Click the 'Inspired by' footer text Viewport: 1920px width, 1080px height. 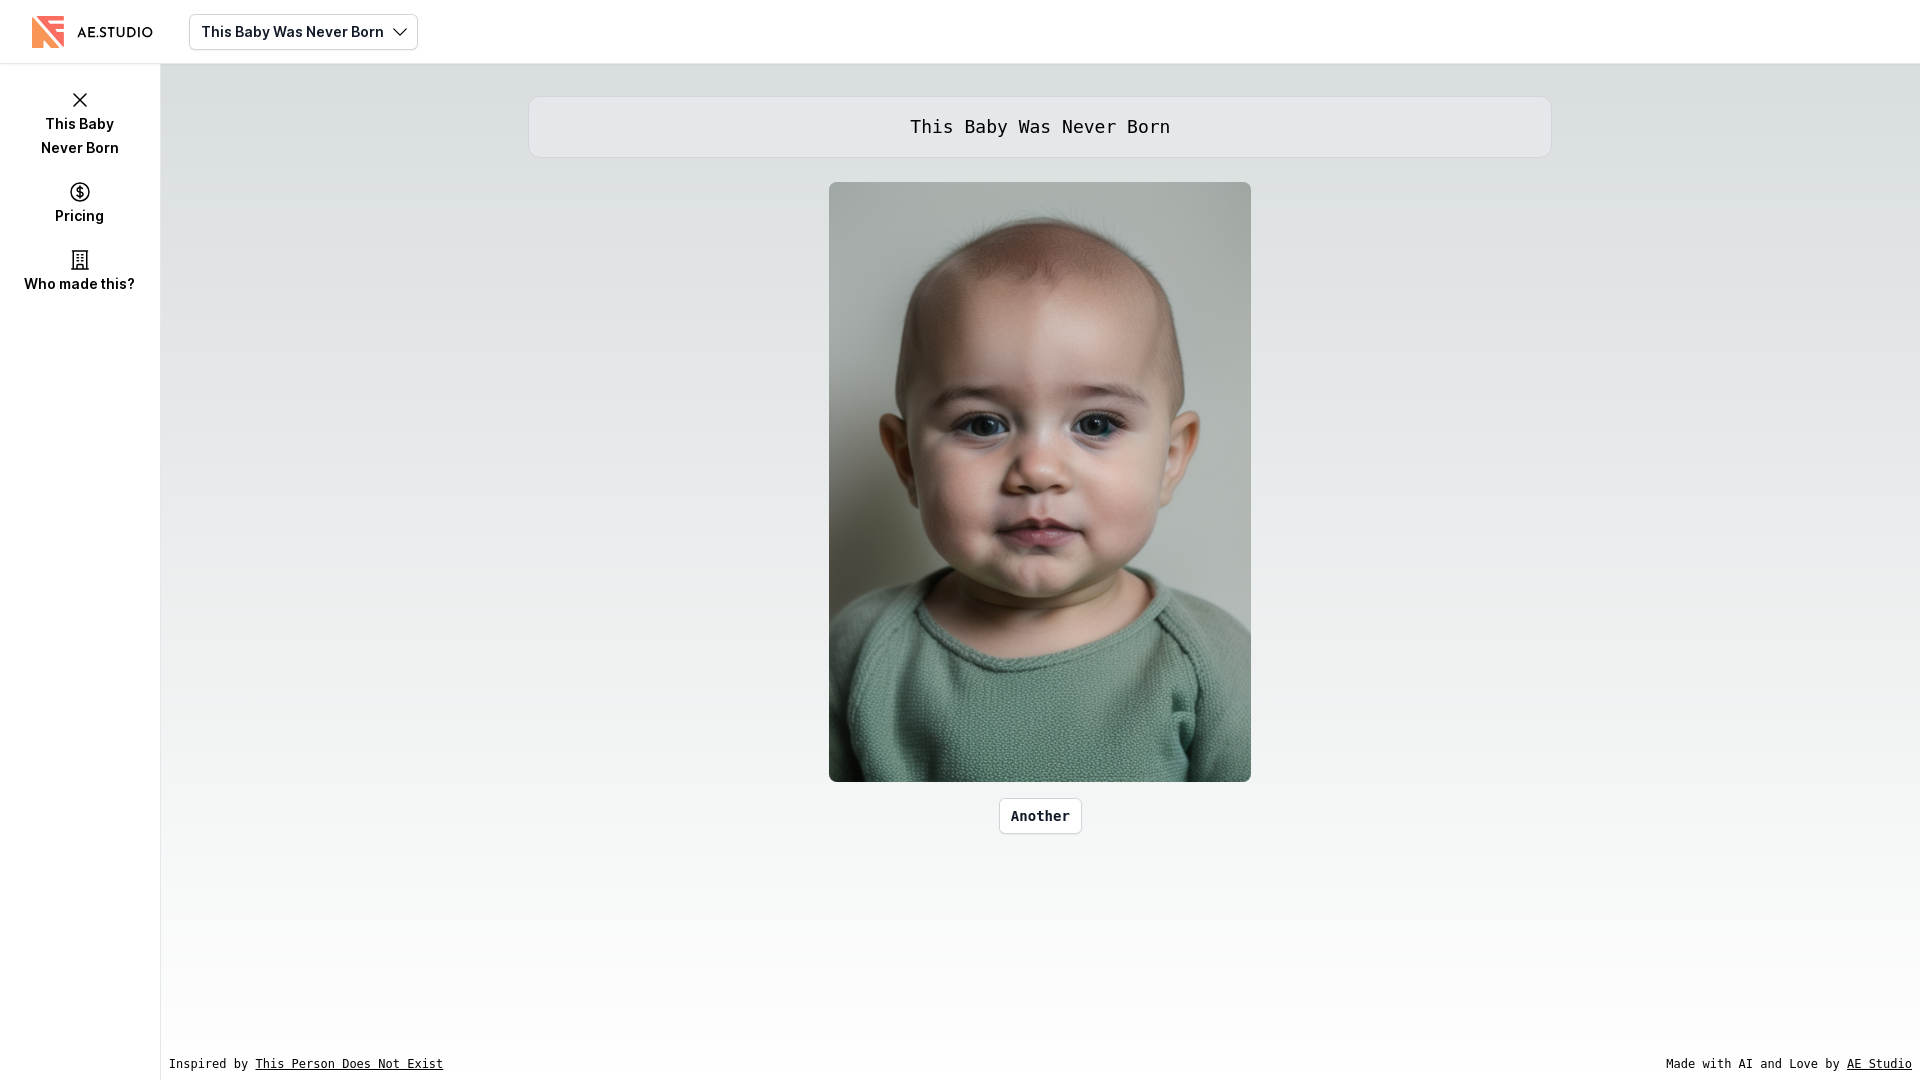(x=208, y=1064)
